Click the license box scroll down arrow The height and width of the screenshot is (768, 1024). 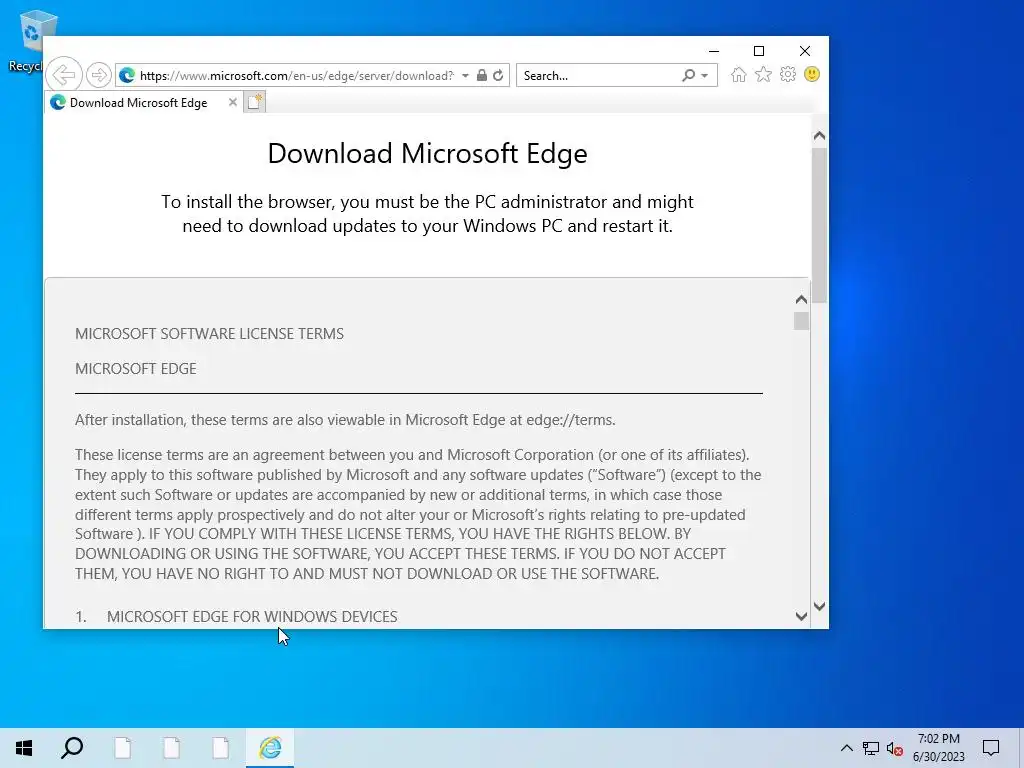pyautogui.click(x=801, y=616)
